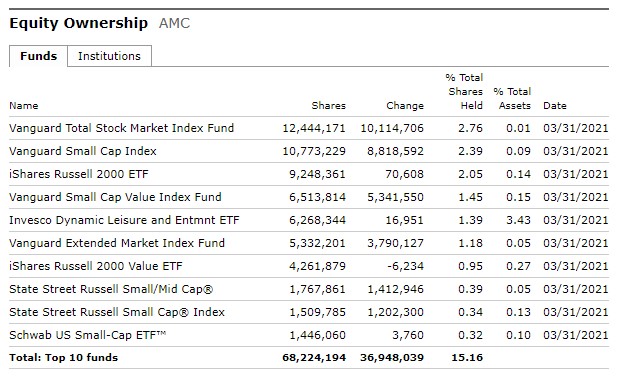The image size is (622, 376).
Task: Open Schwab US Small-Cap ETF entry
Action: 87,335
